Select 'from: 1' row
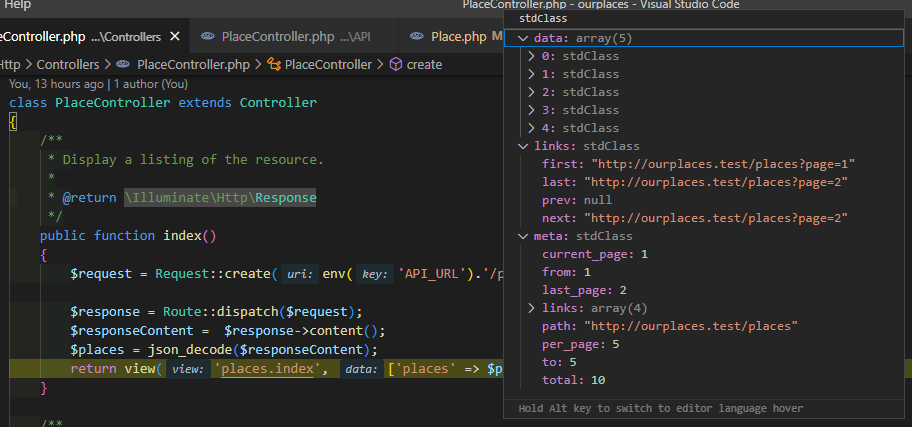This screenshot has height=427, width=912. (x=704, y=272)
